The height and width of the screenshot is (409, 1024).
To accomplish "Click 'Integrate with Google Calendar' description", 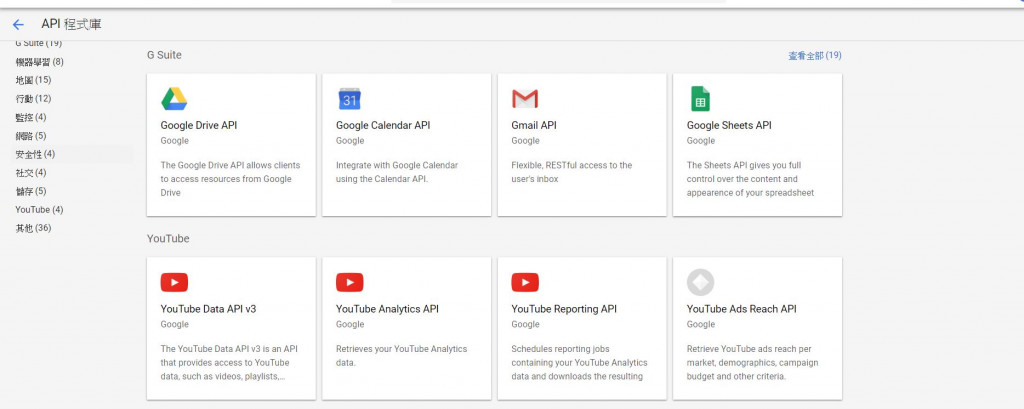I will coord(397,172).
